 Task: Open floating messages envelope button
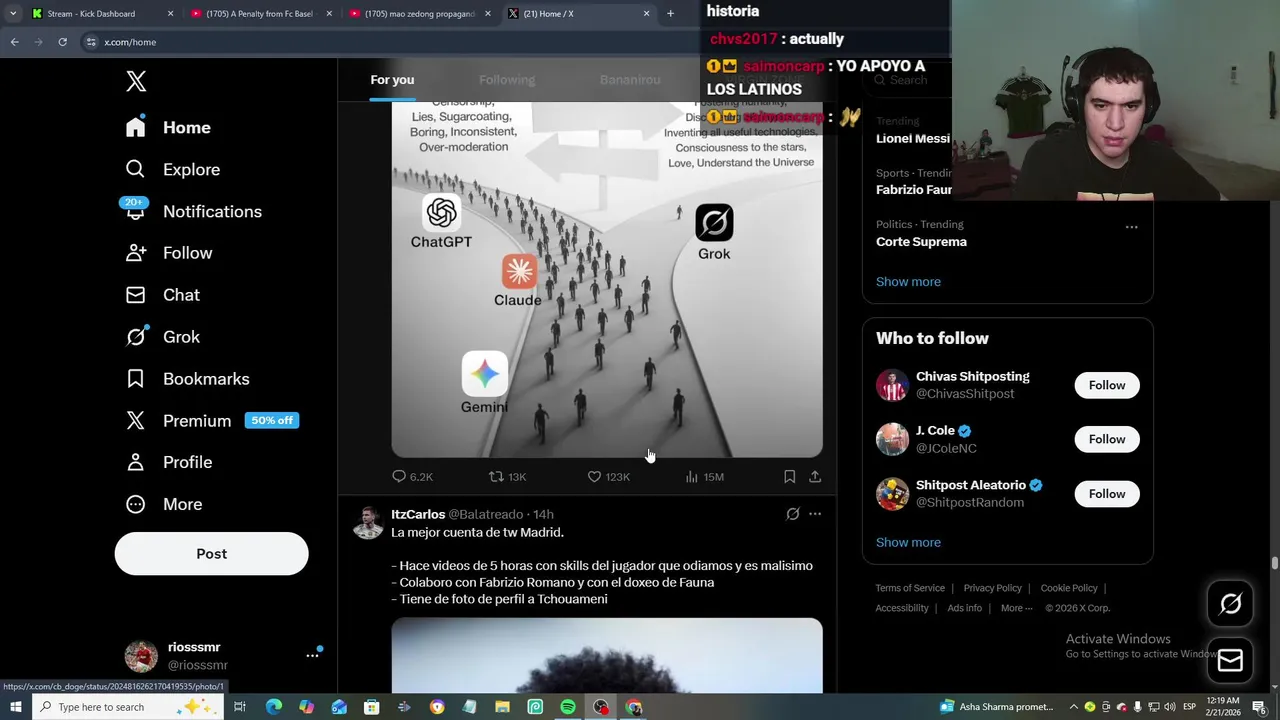point(1230,660)
